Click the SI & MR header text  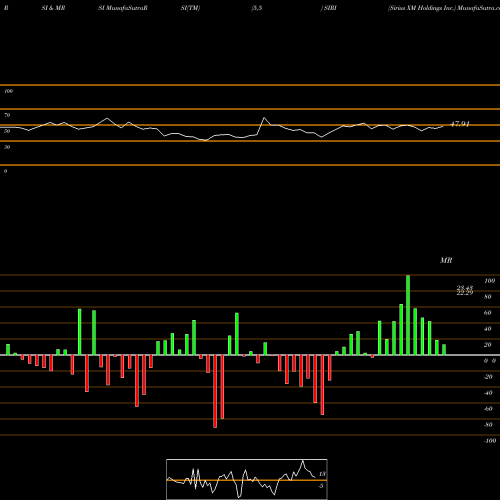pyautogui.click(x=53, y=8)
